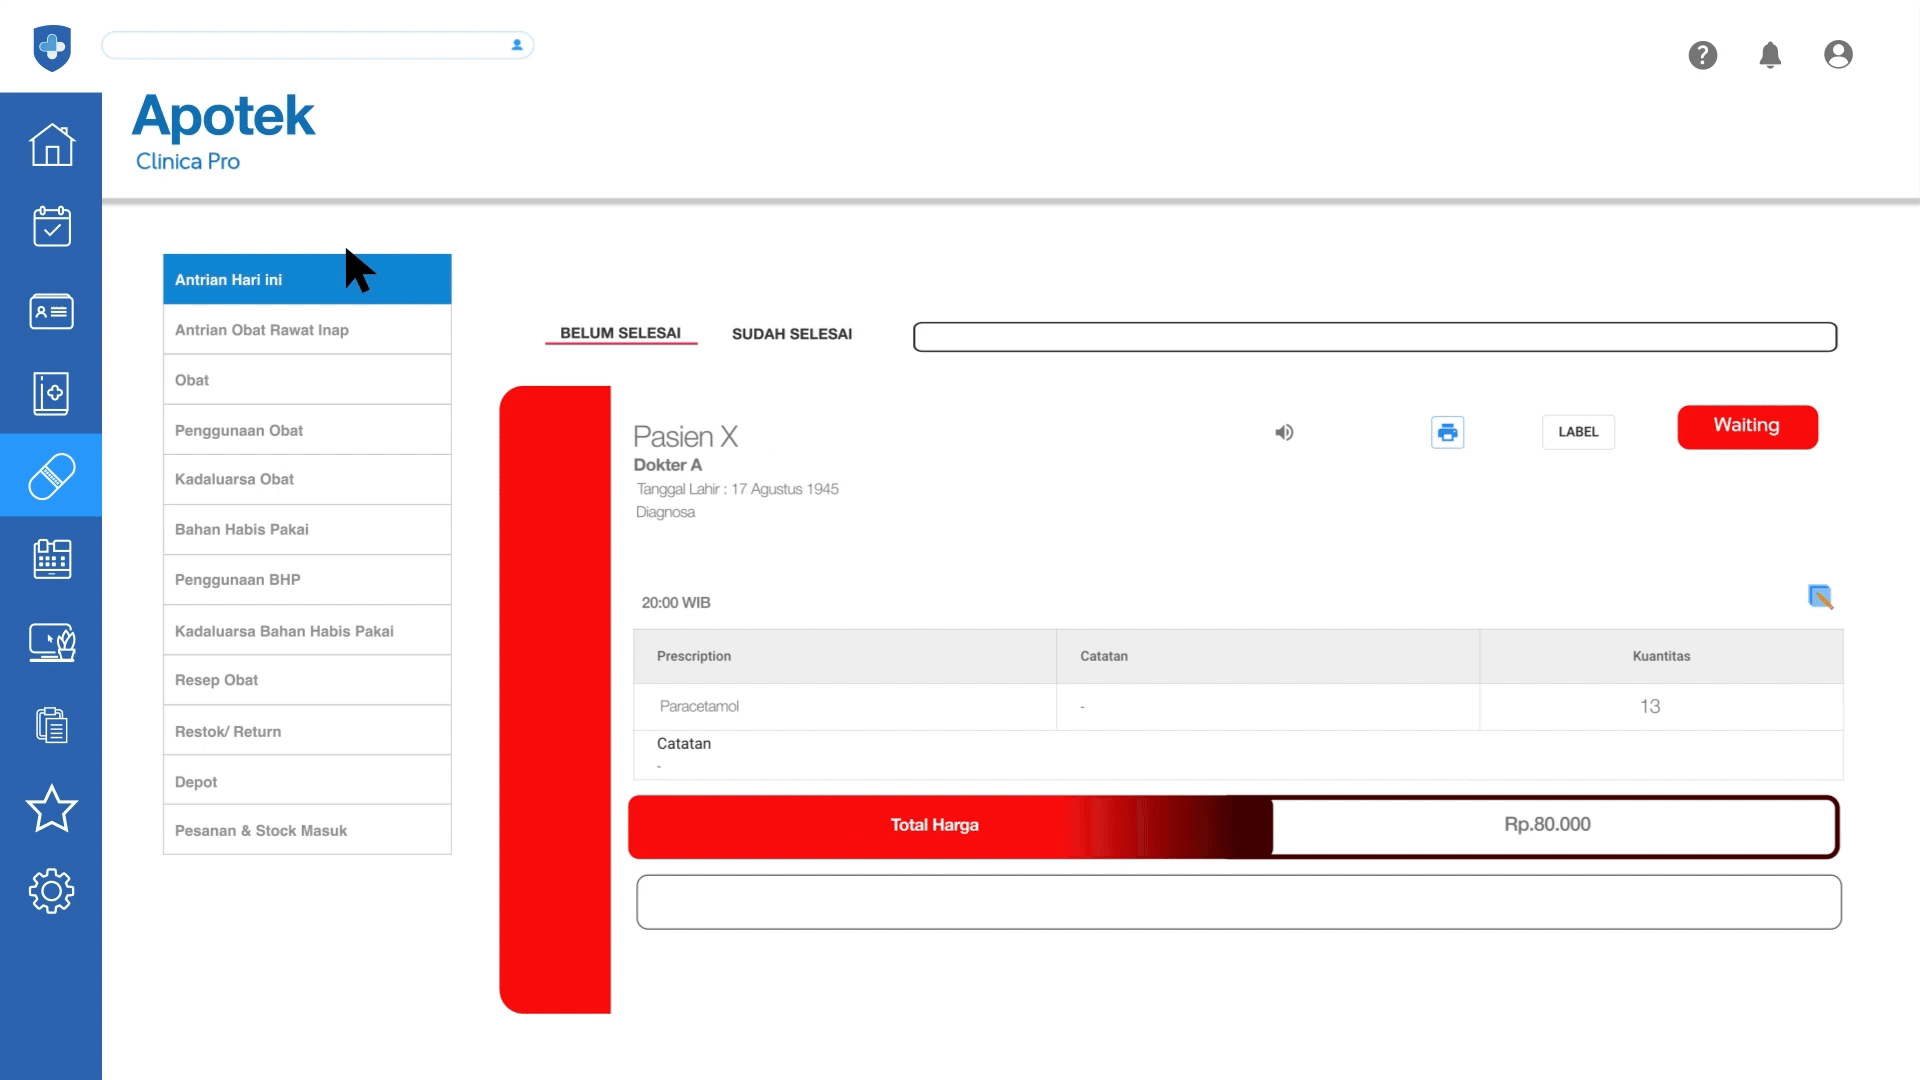Viewport: 1920px width, 1080px height.
Task: Select the BELUM SELESAI tab
Action: 620,333
